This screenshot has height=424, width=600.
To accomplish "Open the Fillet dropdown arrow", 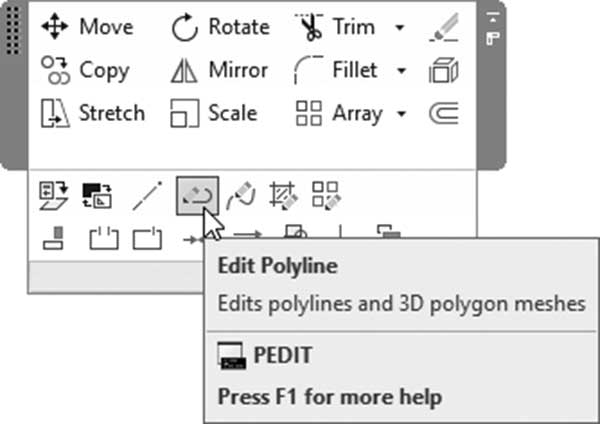I will pos(401,71).
